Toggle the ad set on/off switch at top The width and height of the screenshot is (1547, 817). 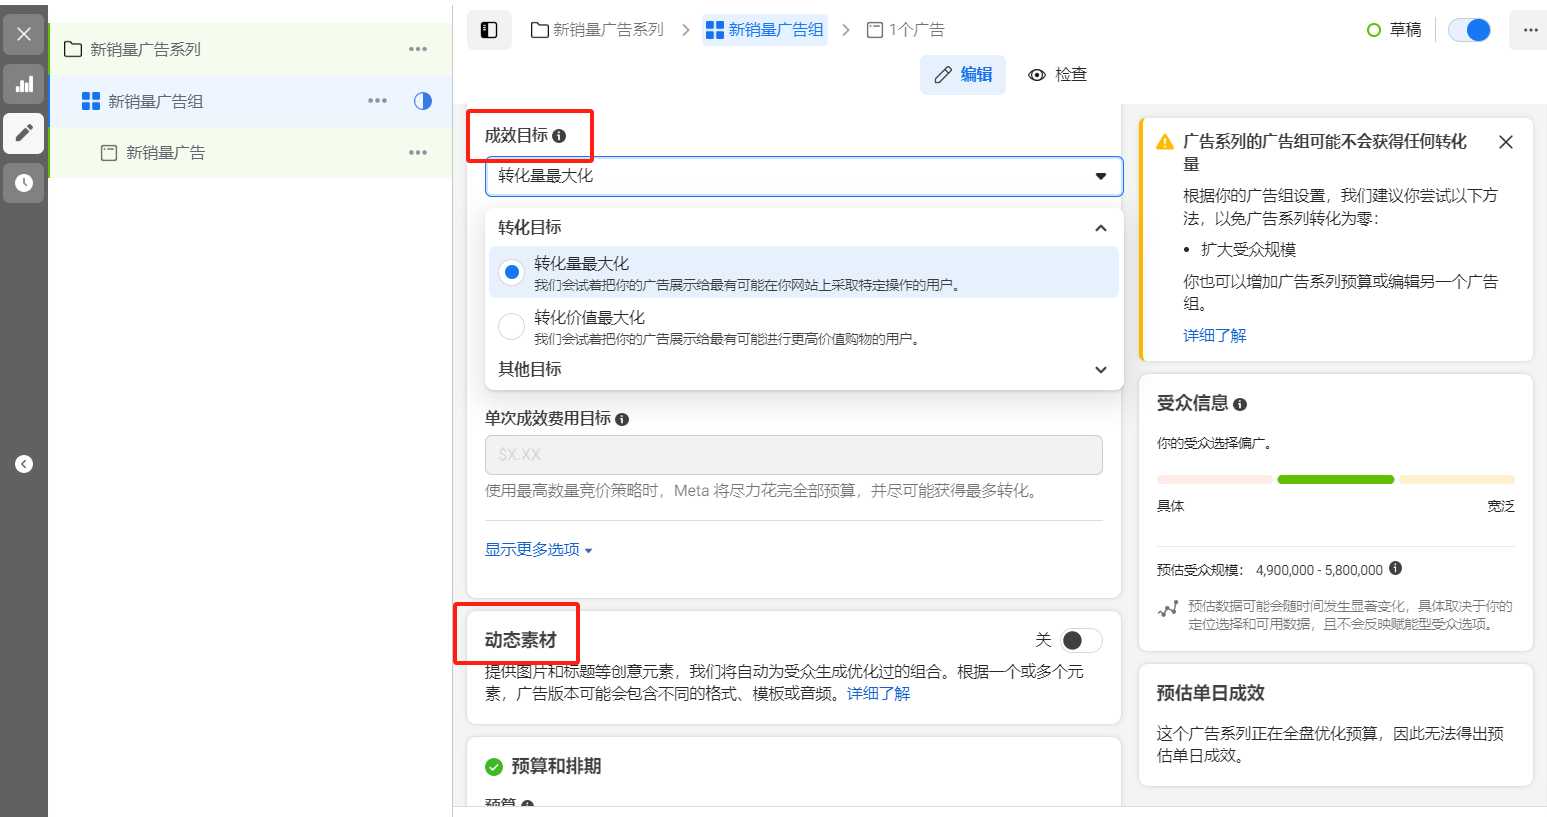(1470, 30)
